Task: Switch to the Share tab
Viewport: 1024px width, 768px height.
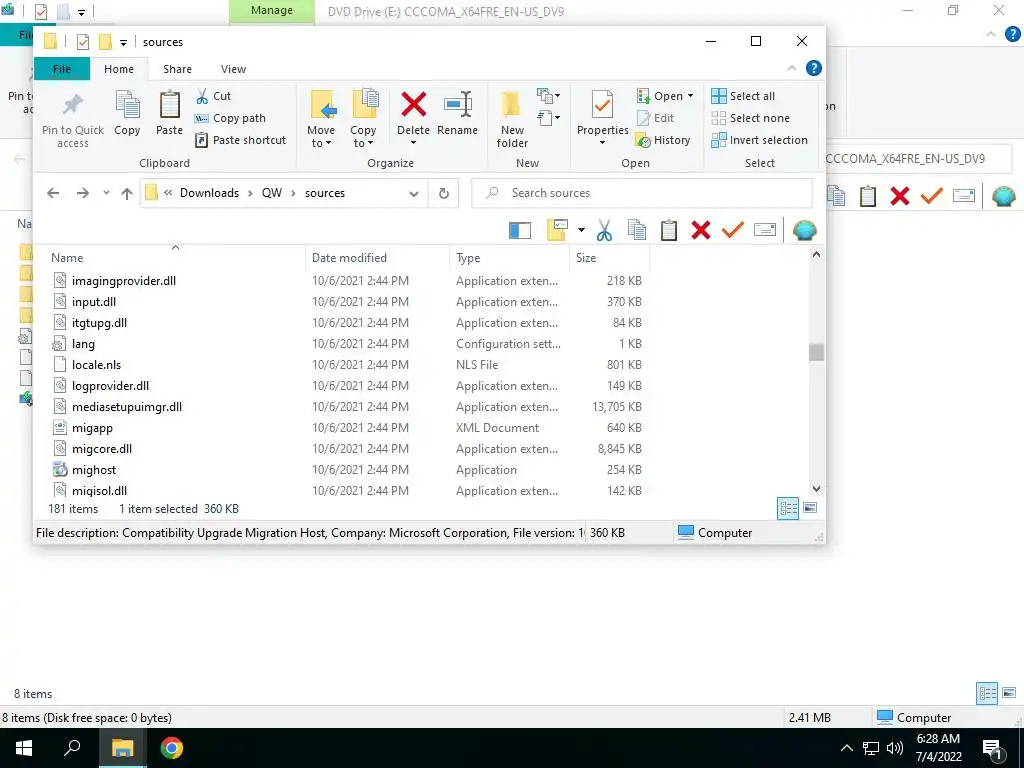Action: click(x=177, y=69)
